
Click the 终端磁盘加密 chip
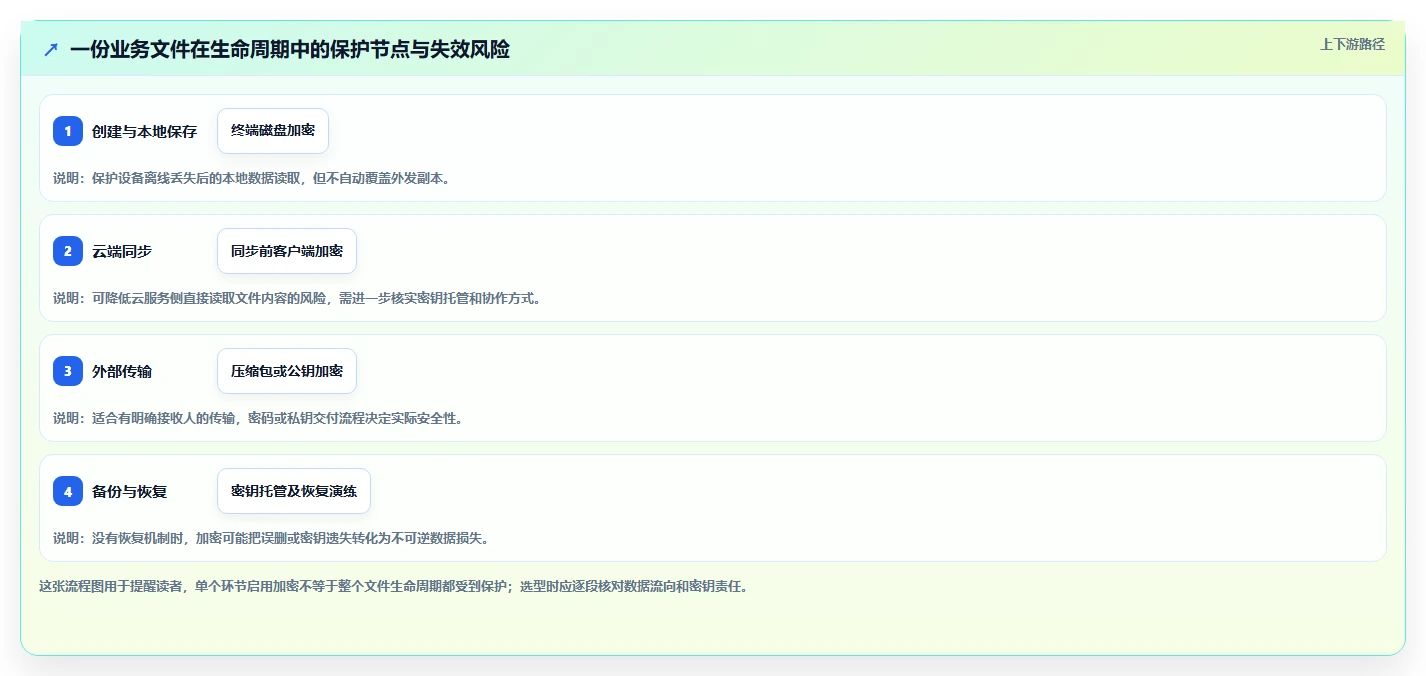click(x=273, y=131)
